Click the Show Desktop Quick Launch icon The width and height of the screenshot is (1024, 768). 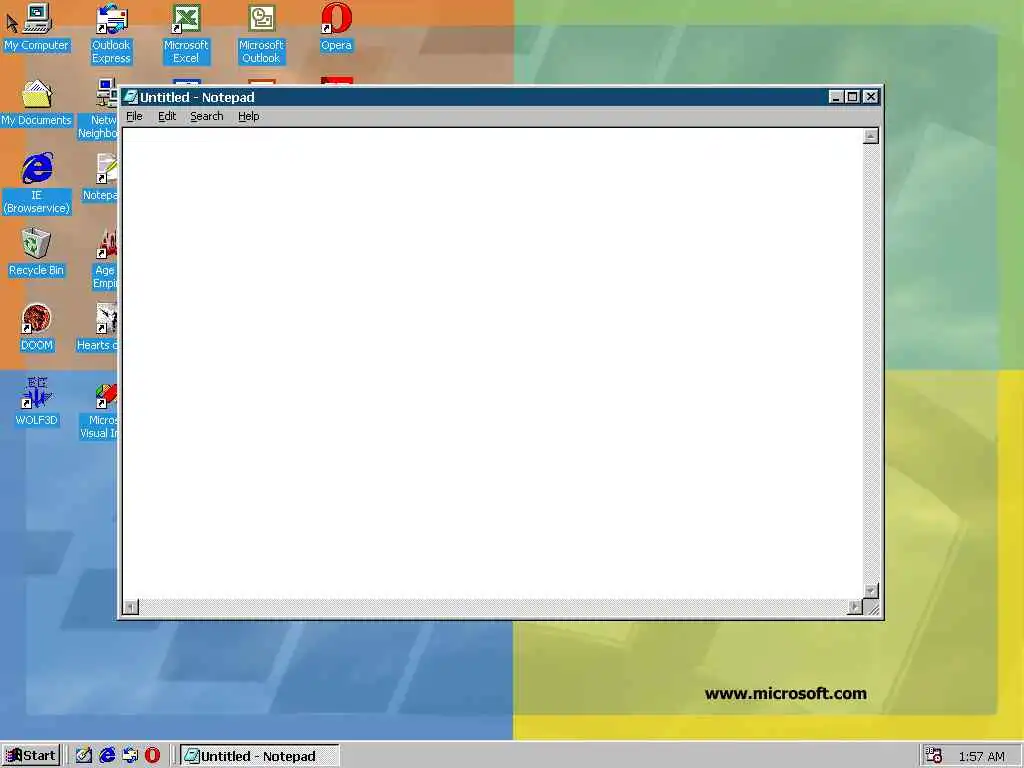(84, 756)
